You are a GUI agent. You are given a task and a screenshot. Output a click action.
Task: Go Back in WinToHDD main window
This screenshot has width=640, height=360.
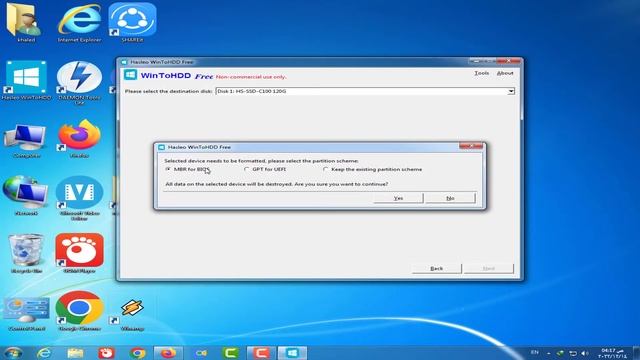pos(437,269)
